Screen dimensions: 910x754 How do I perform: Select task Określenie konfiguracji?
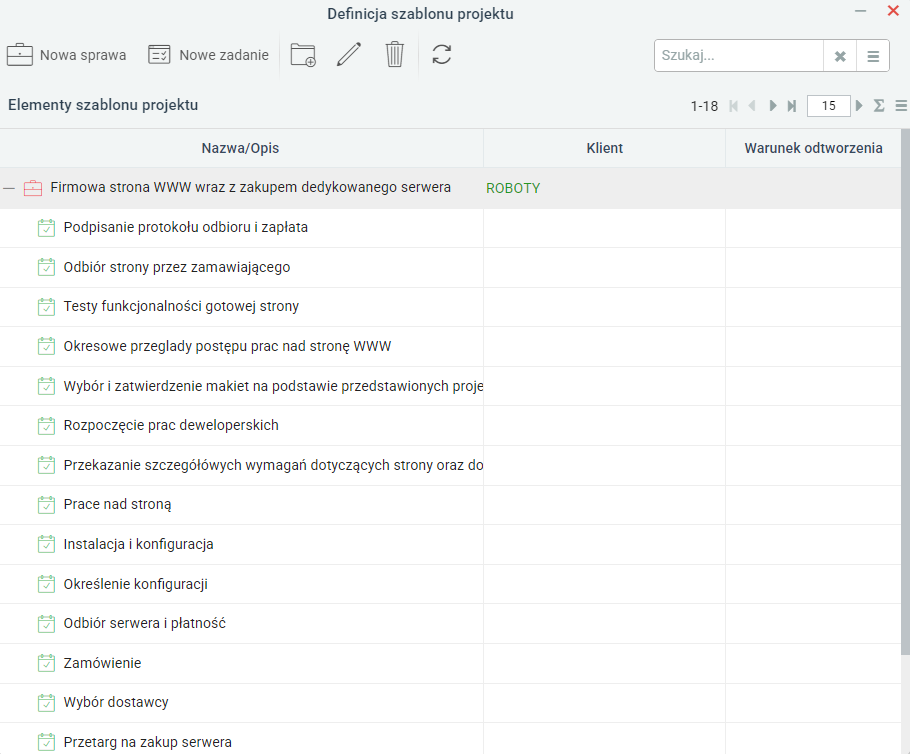pyautogui.click(x=450, y=585)
